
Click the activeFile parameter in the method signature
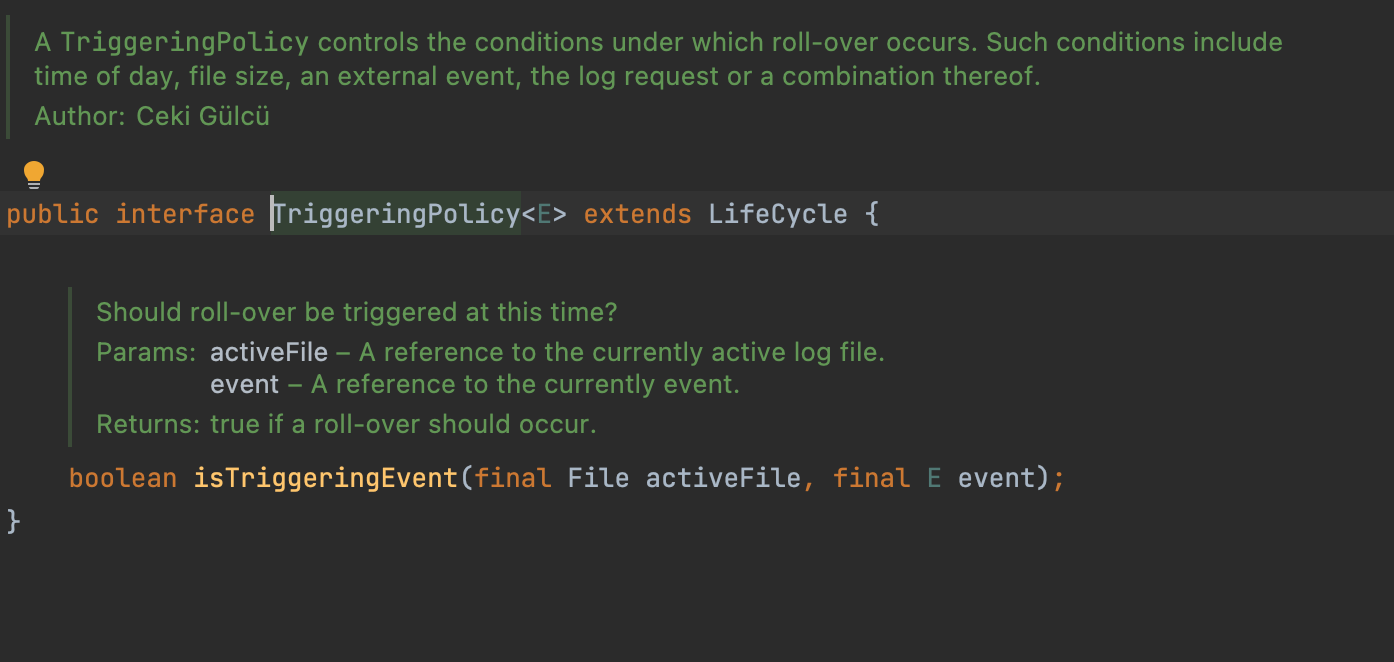click(723, 478)
